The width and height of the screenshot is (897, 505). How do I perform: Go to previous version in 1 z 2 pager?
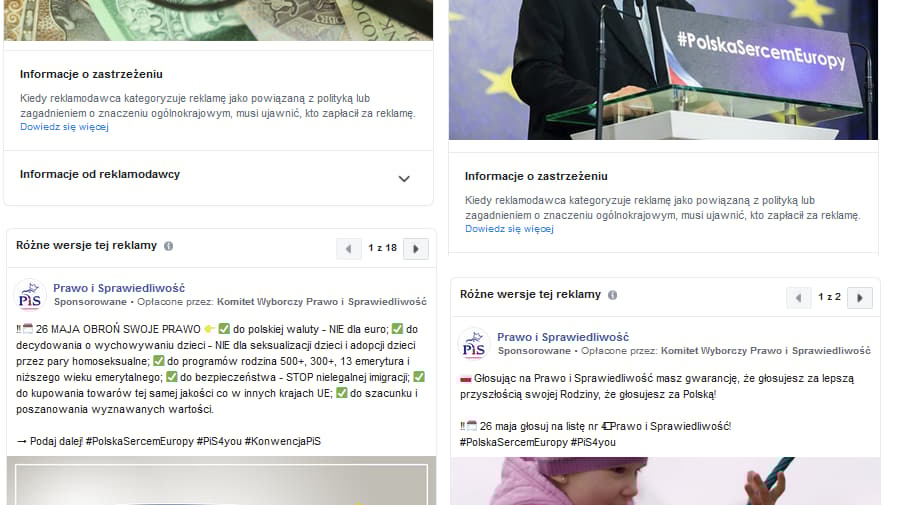pos(798,297)
